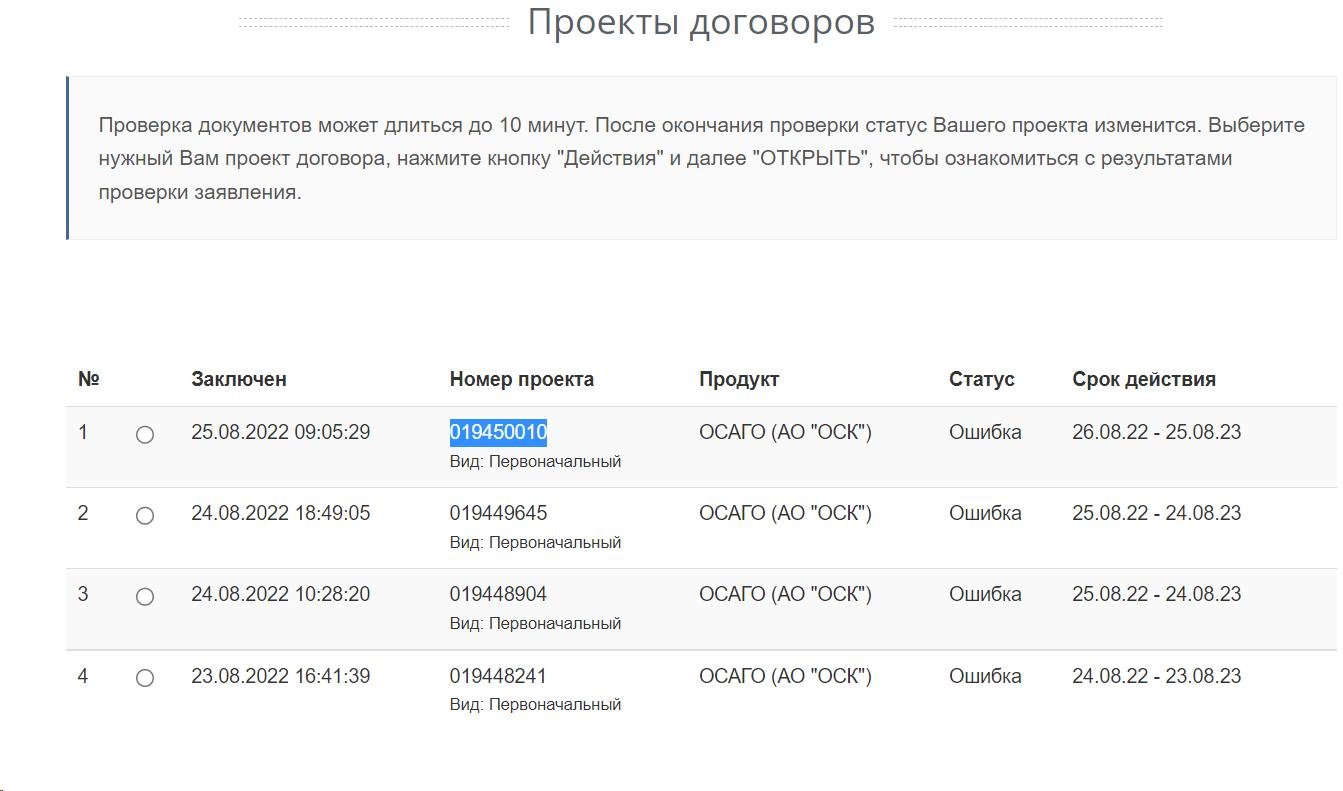Click project number 019448241

498,676
